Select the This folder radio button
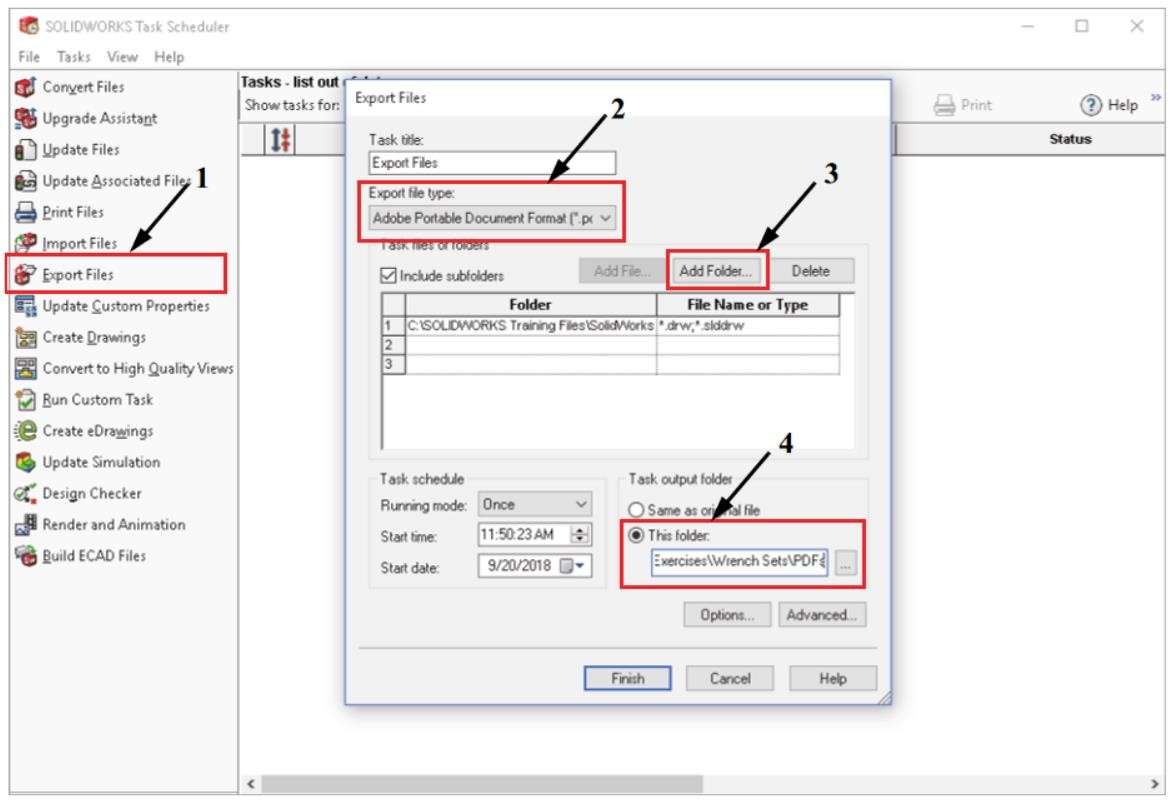The image size is (1168, 800). [x=635, y=536]
